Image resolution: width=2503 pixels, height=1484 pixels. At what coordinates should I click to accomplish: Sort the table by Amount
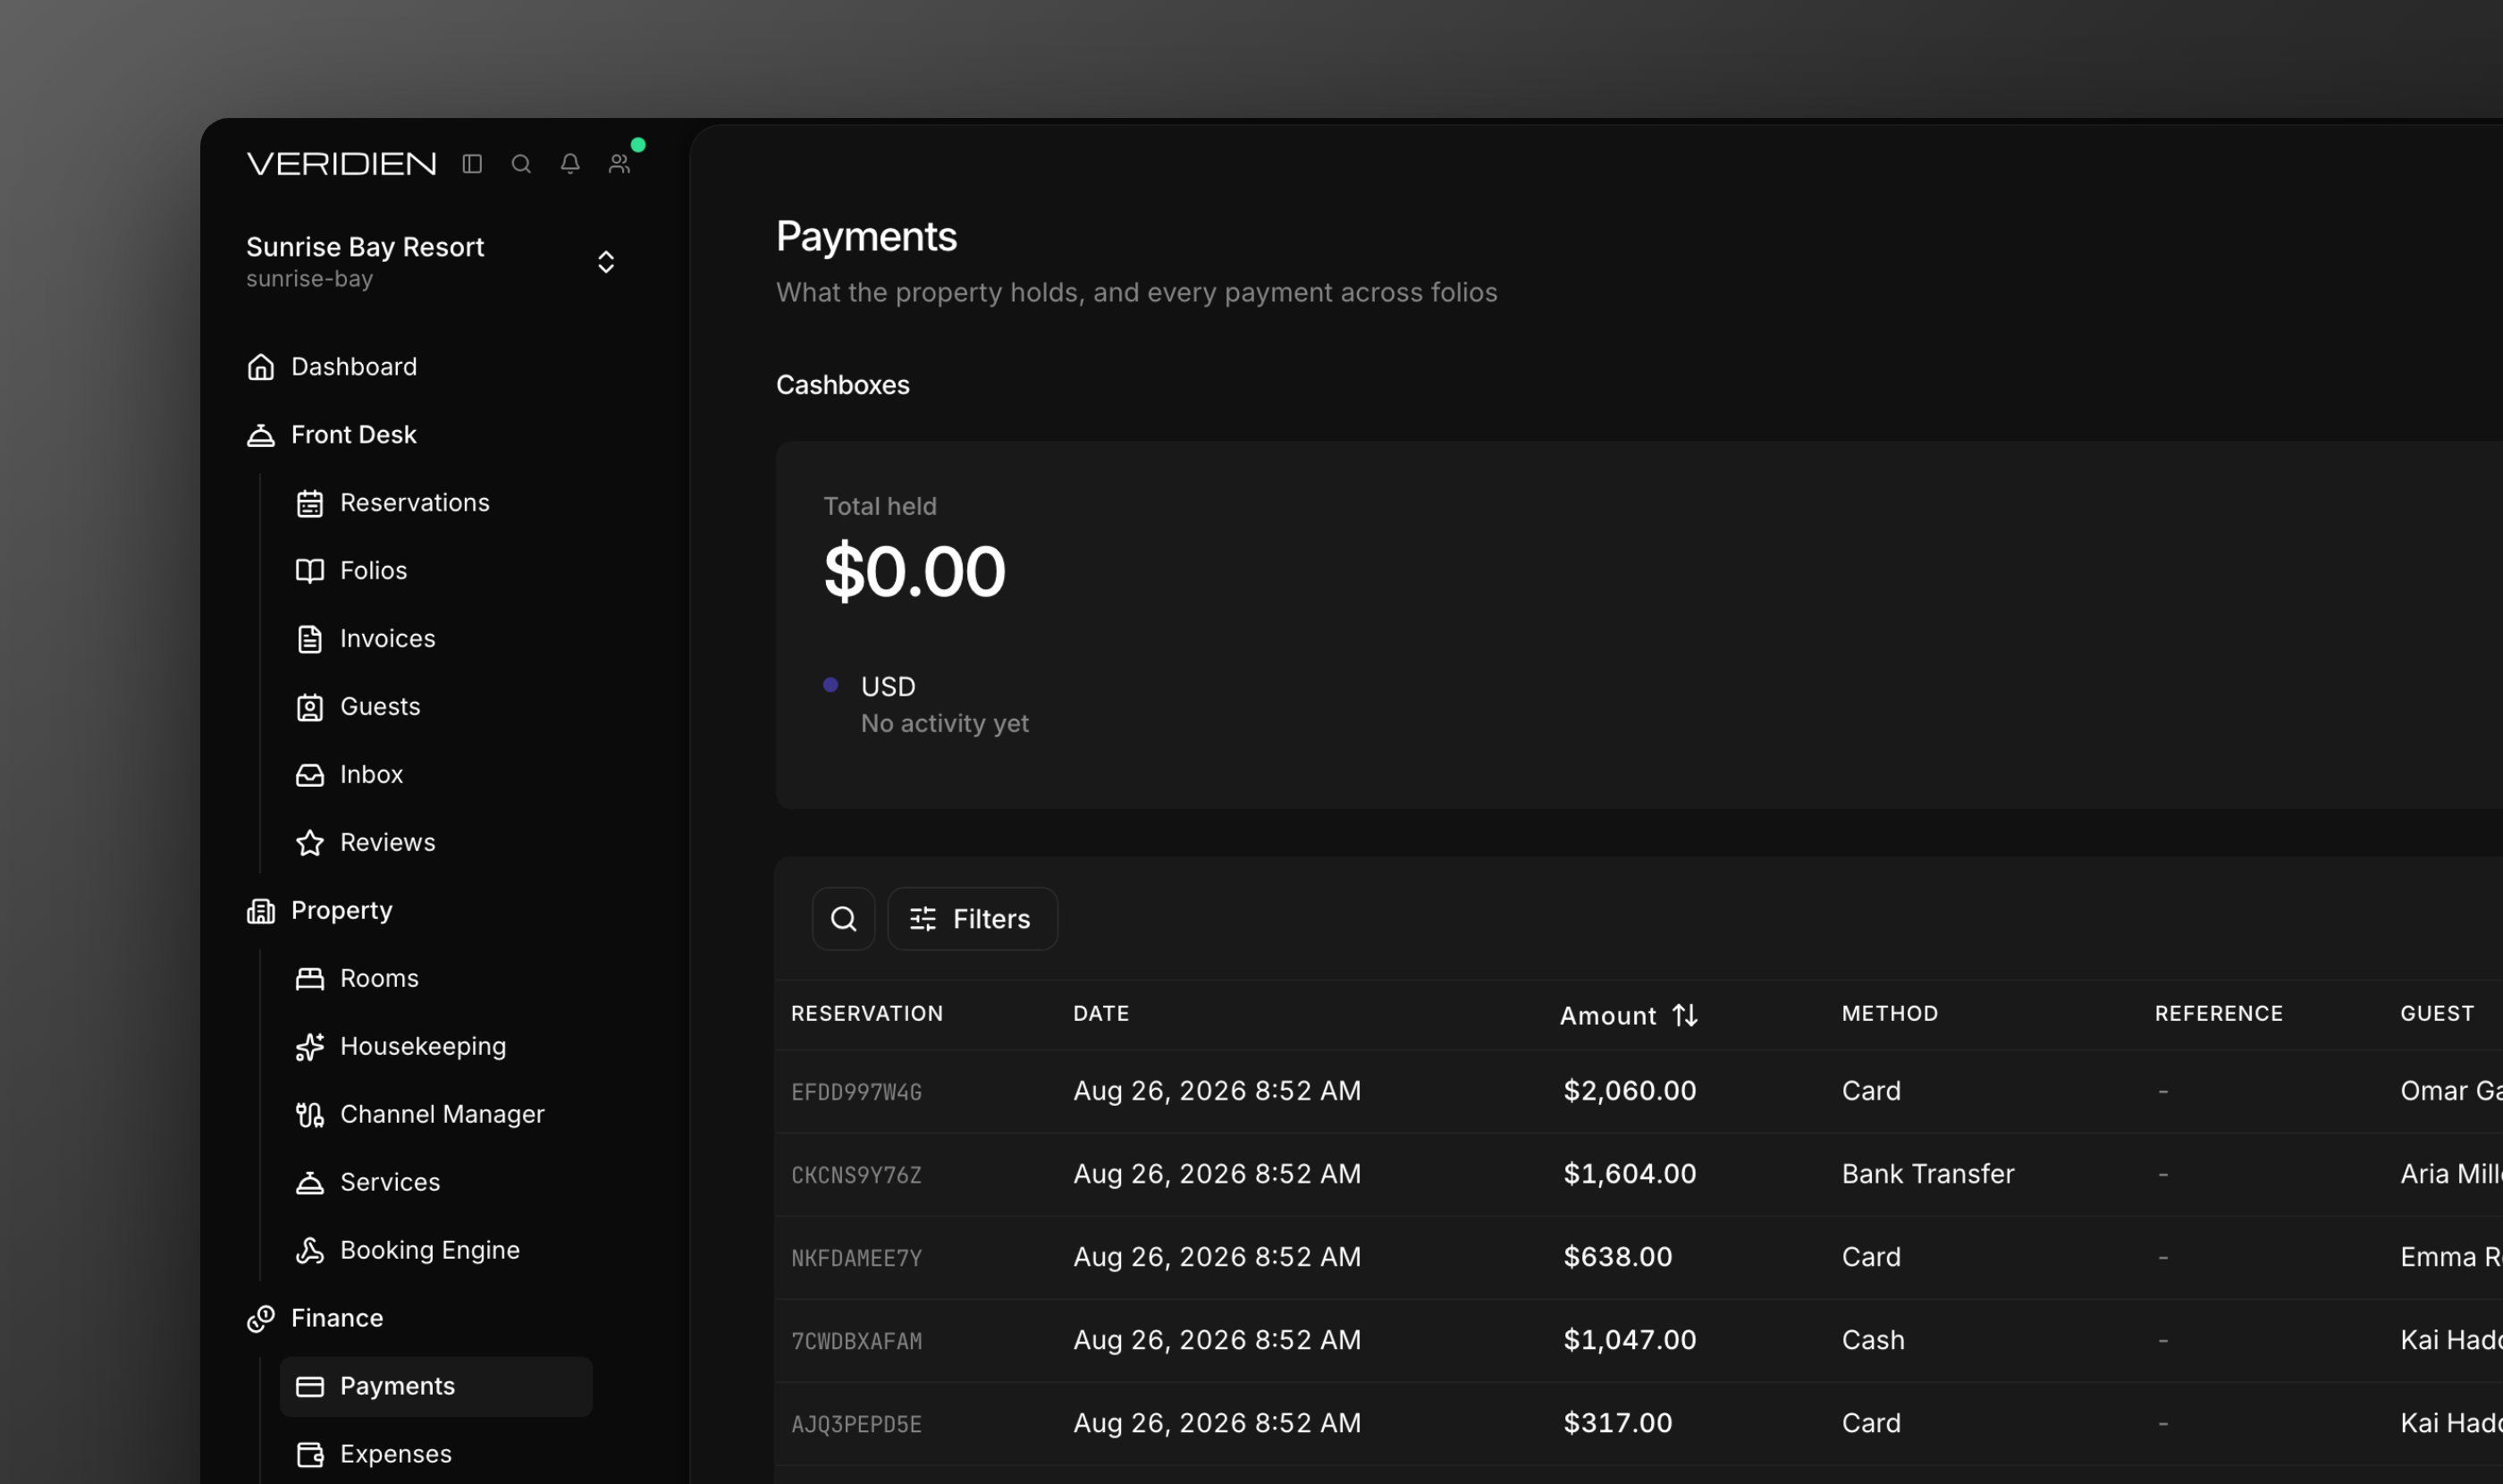(1629, 1016)
